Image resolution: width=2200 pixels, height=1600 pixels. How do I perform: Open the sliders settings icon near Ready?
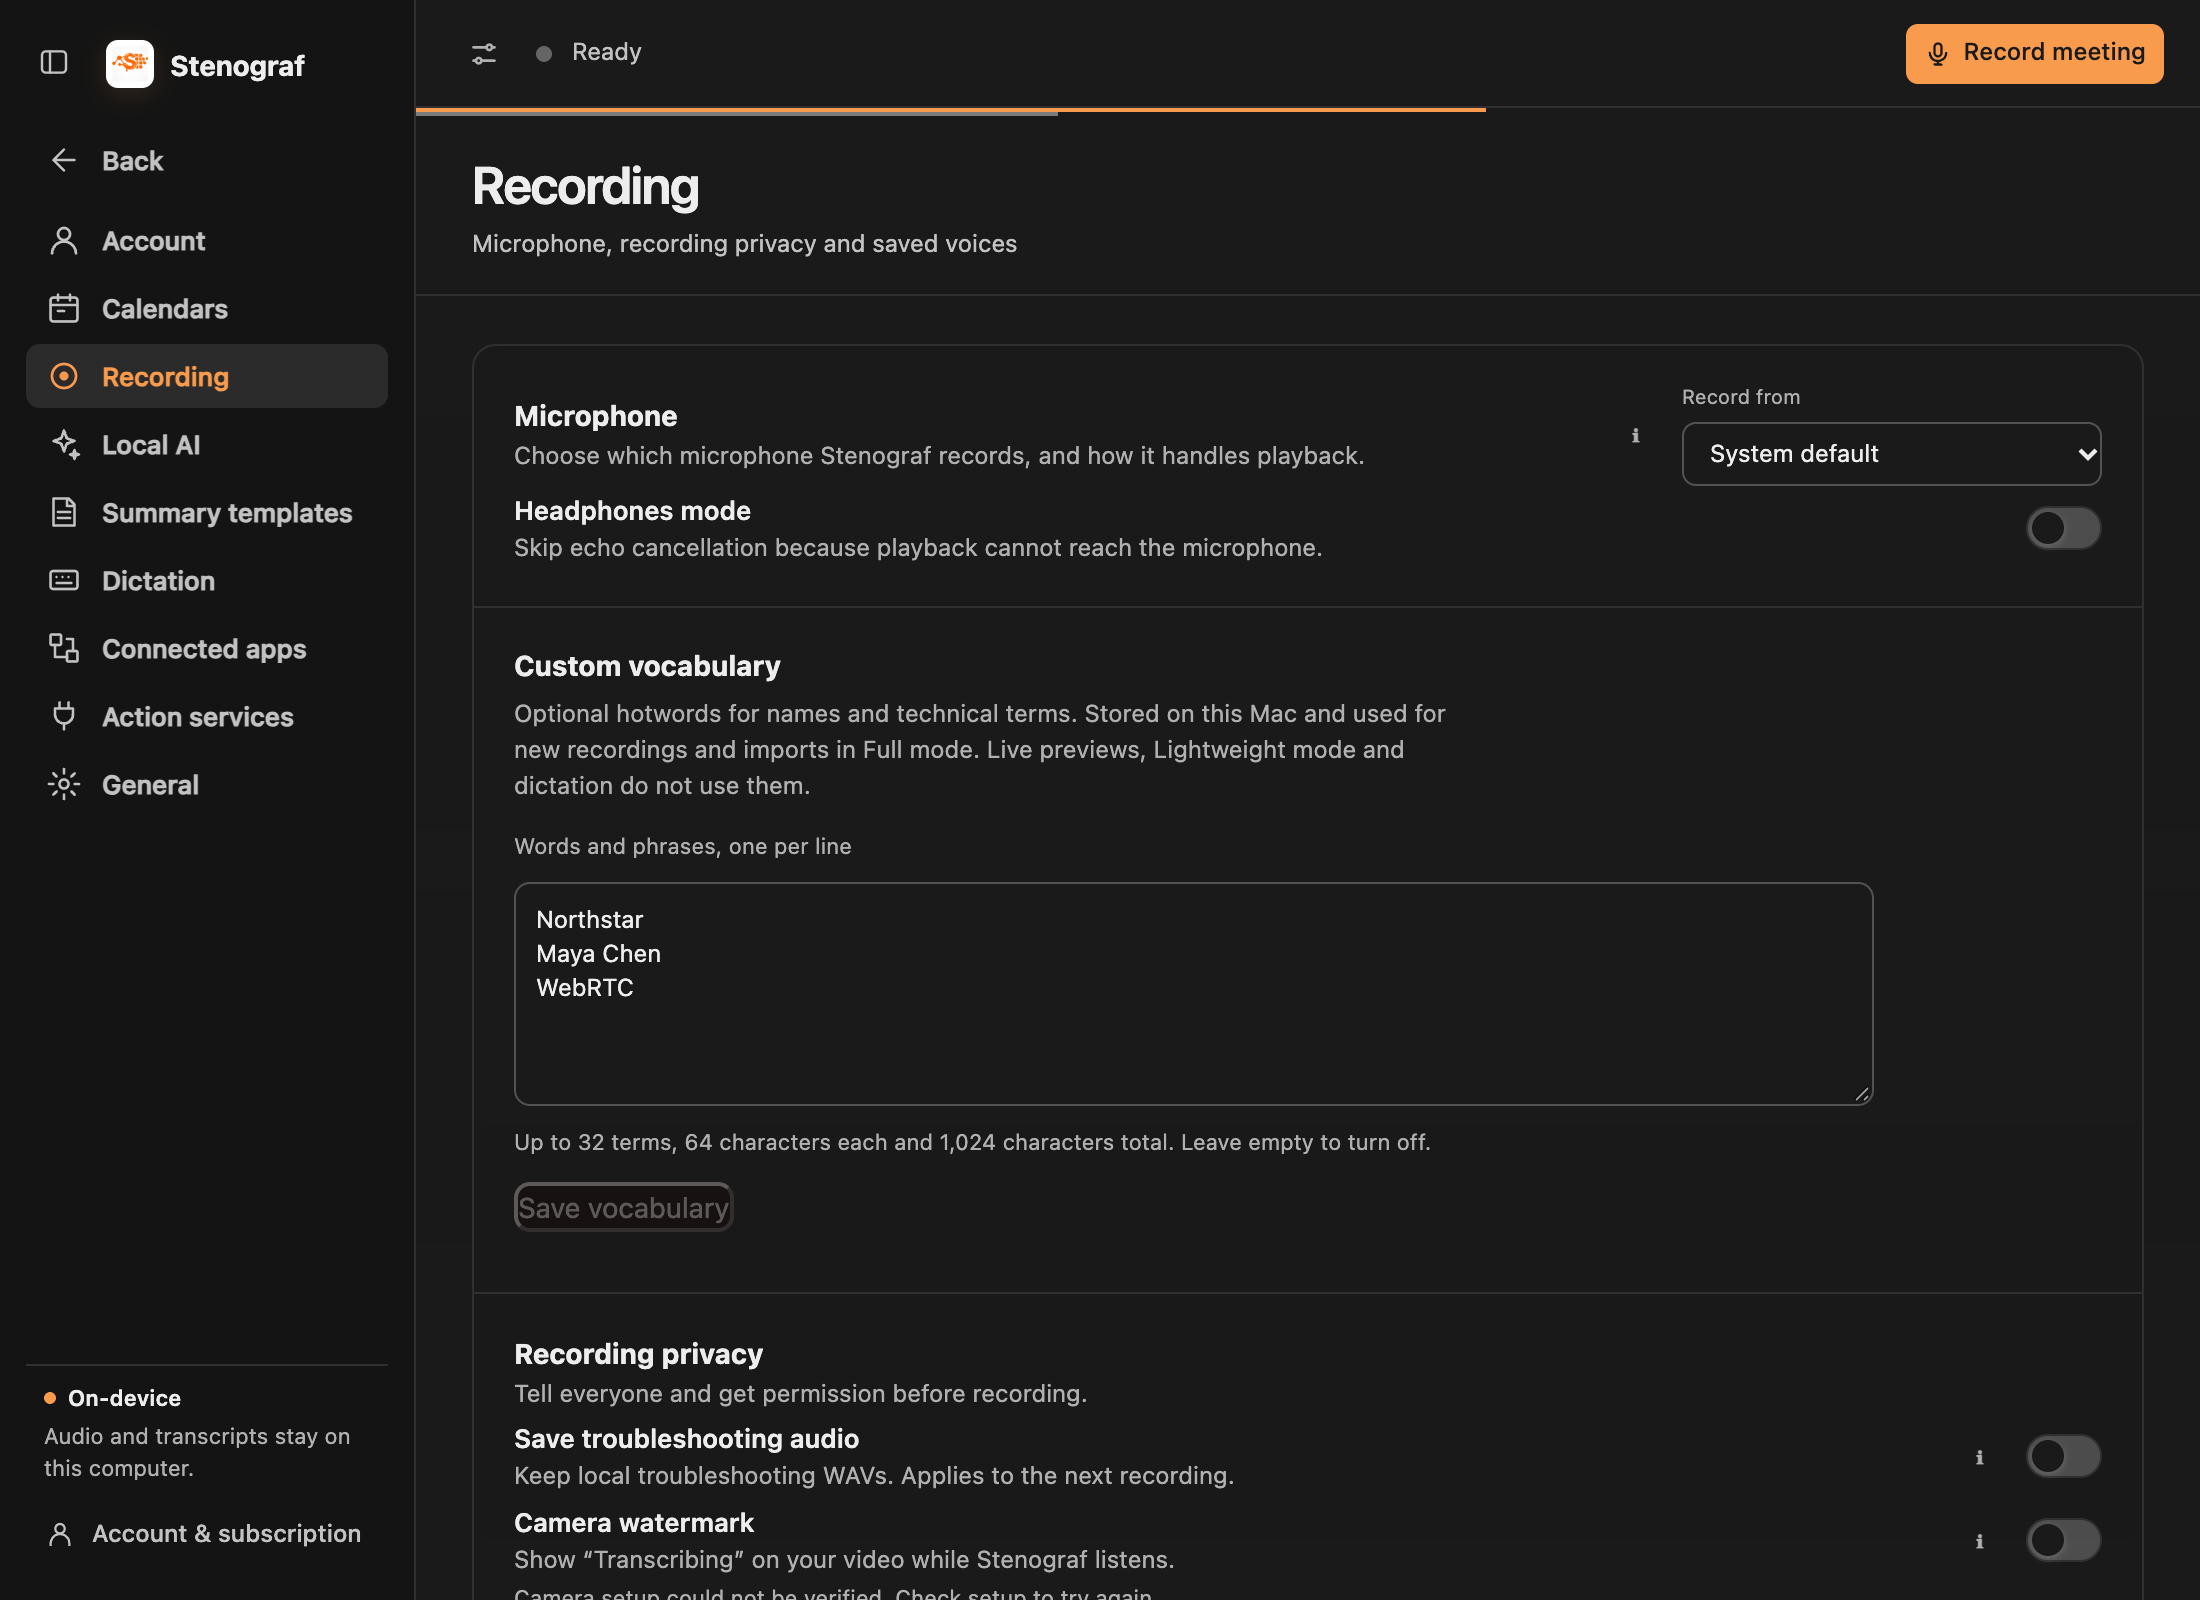pyautogui.click(x=484, y=53)
